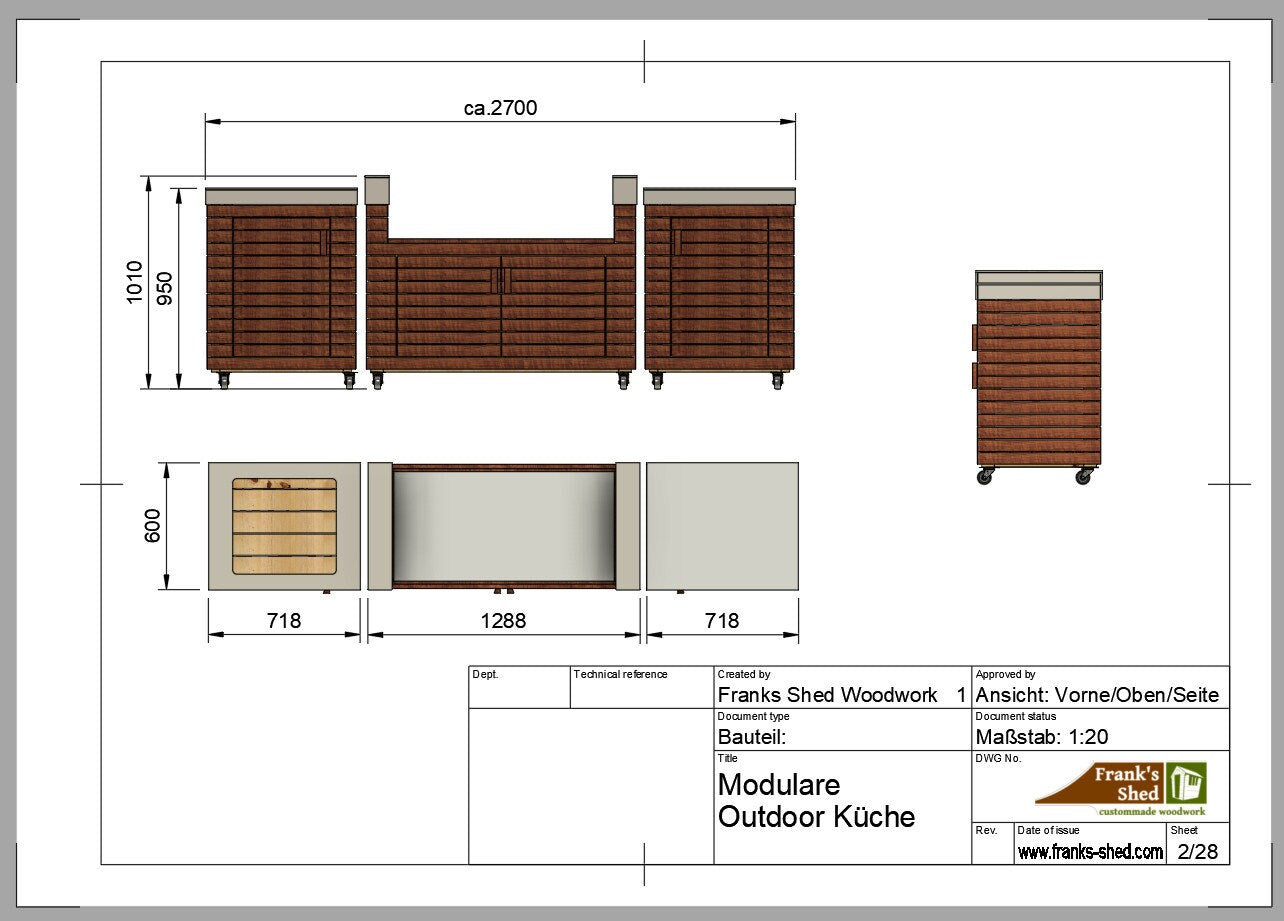Click the 1288 middle module width dimension
The width and height of the screenshot is (1284, 921).
tap(503, 621)
